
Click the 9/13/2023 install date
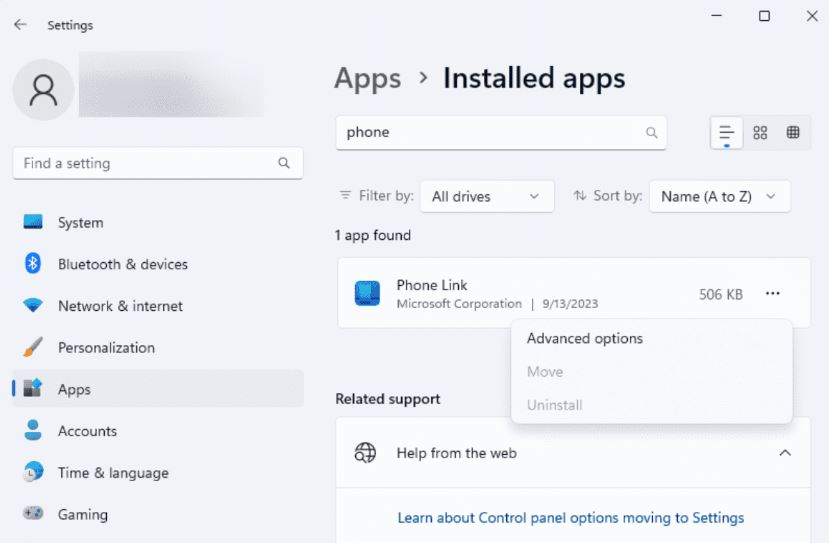(570, 304)
